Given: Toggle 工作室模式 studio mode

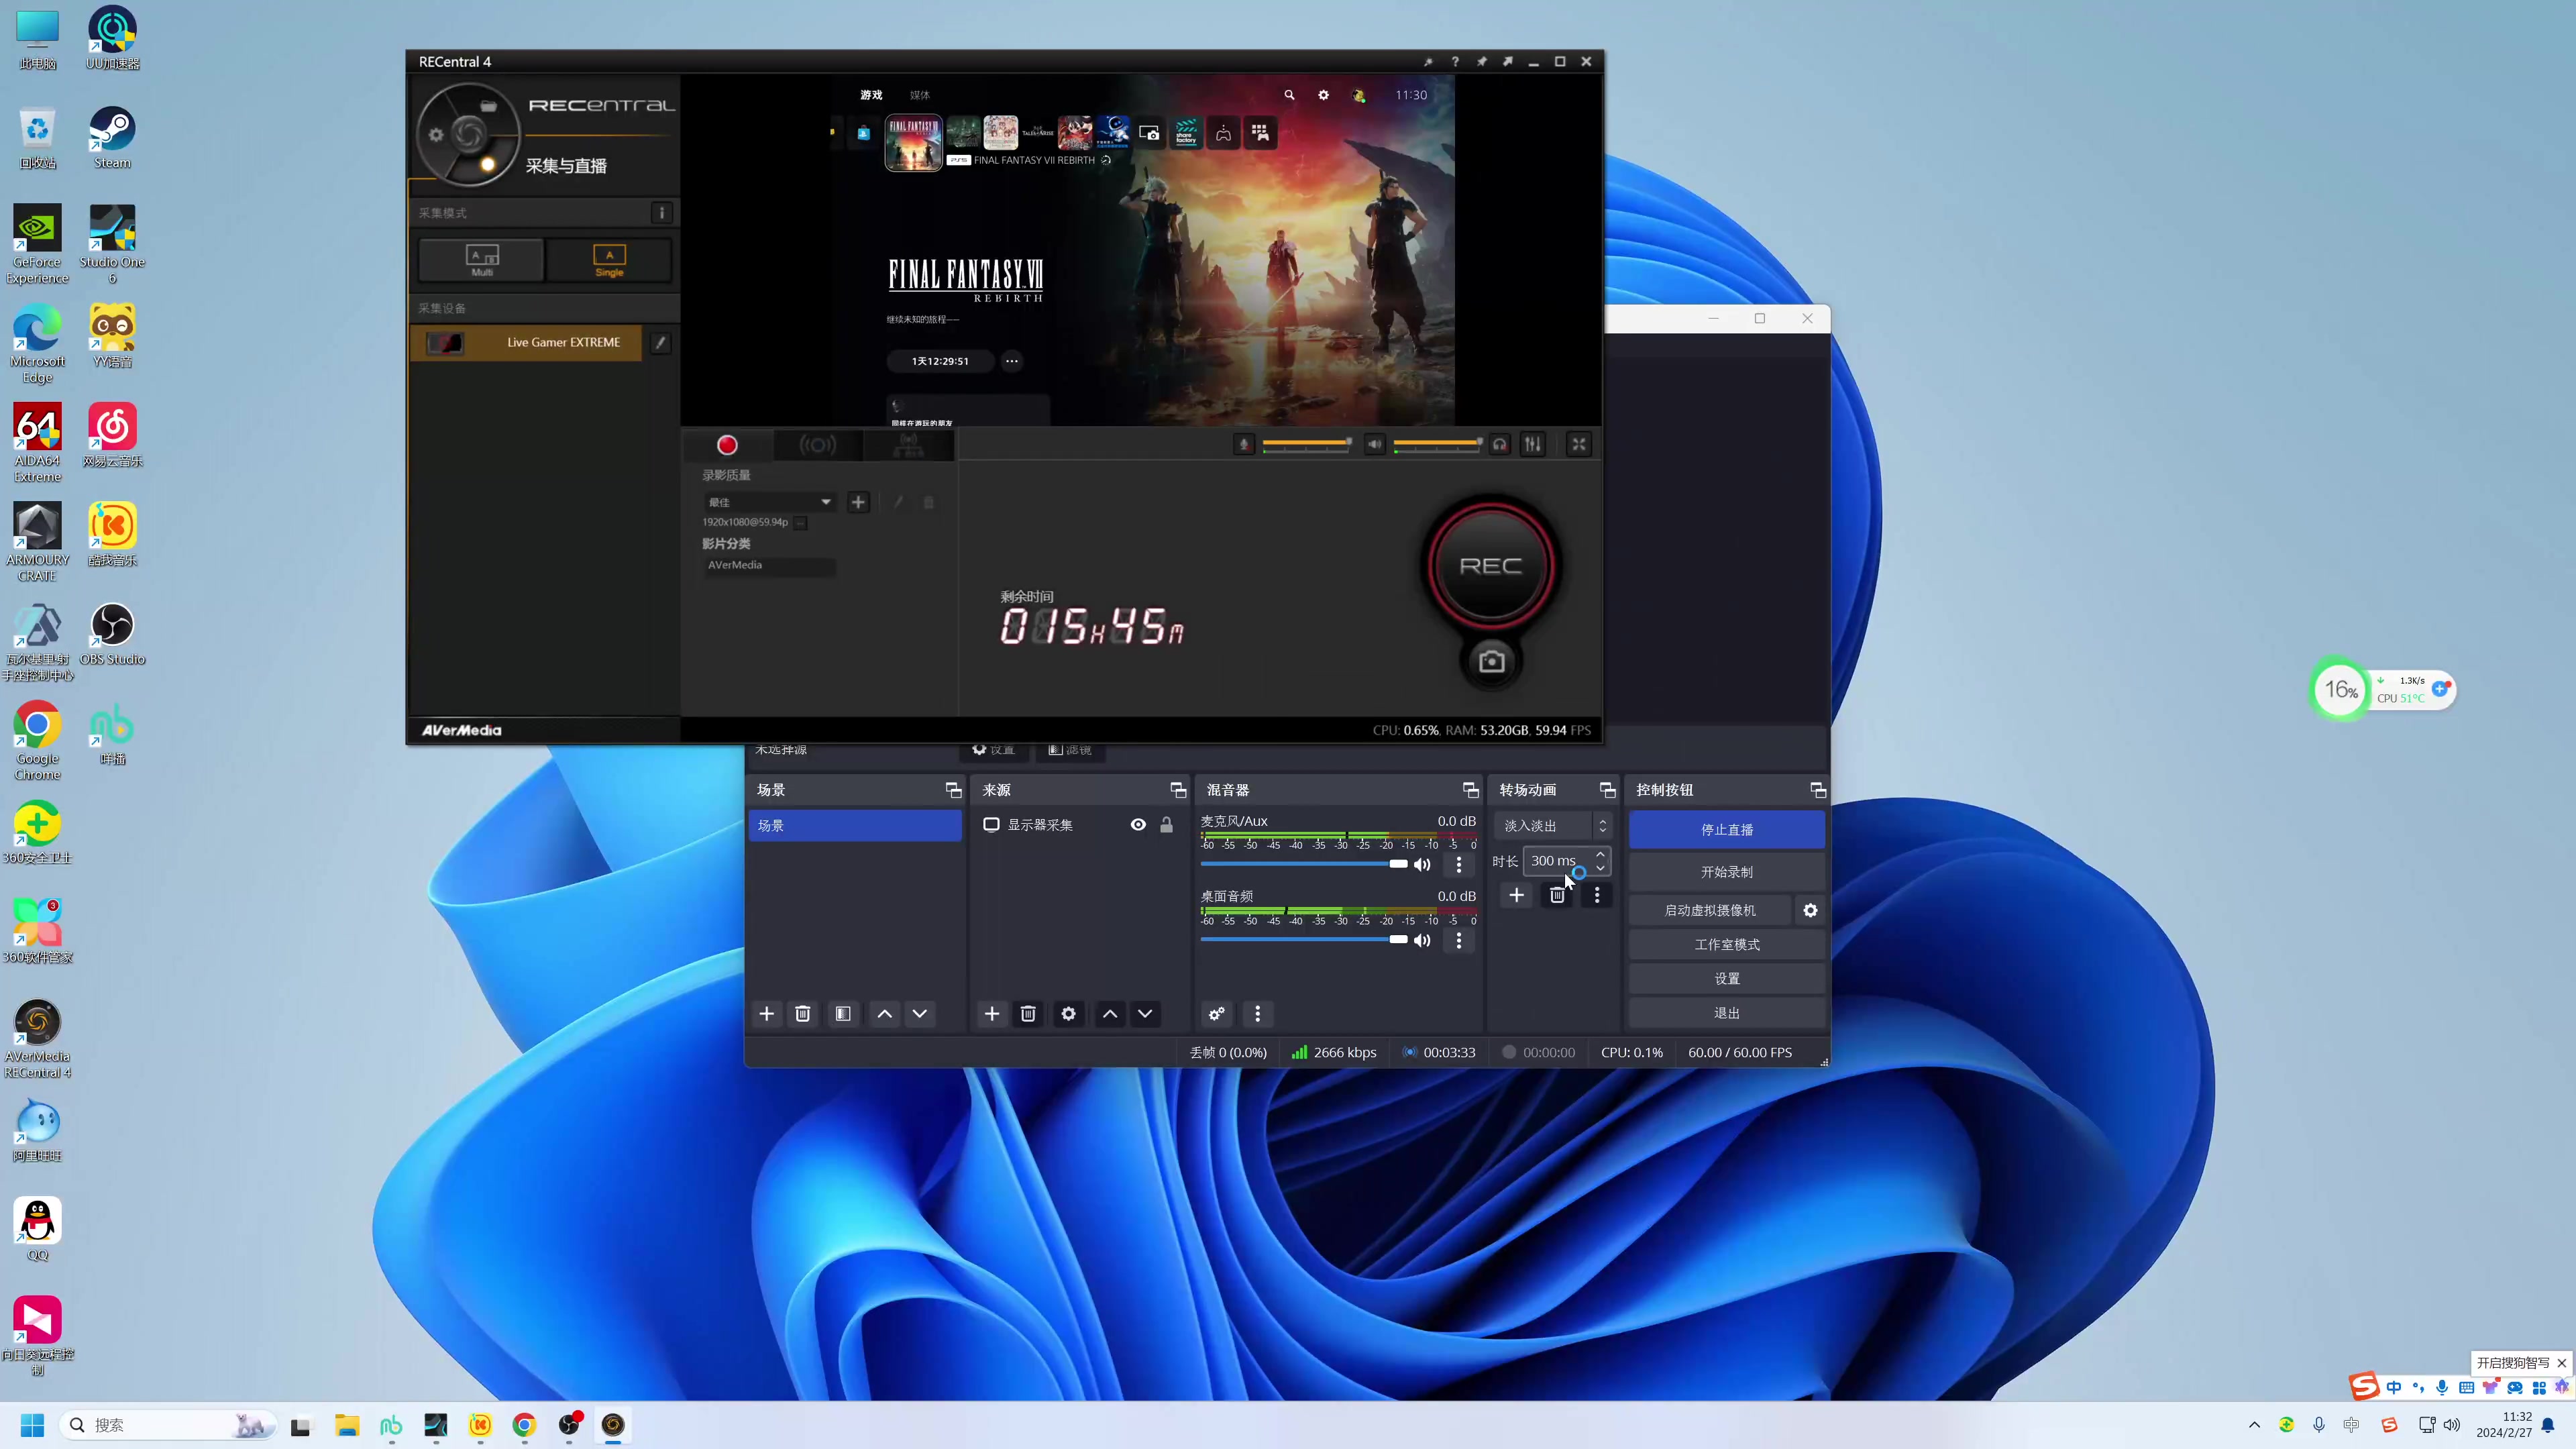Looking at the screenshot, I should (x=1727, y=945).
